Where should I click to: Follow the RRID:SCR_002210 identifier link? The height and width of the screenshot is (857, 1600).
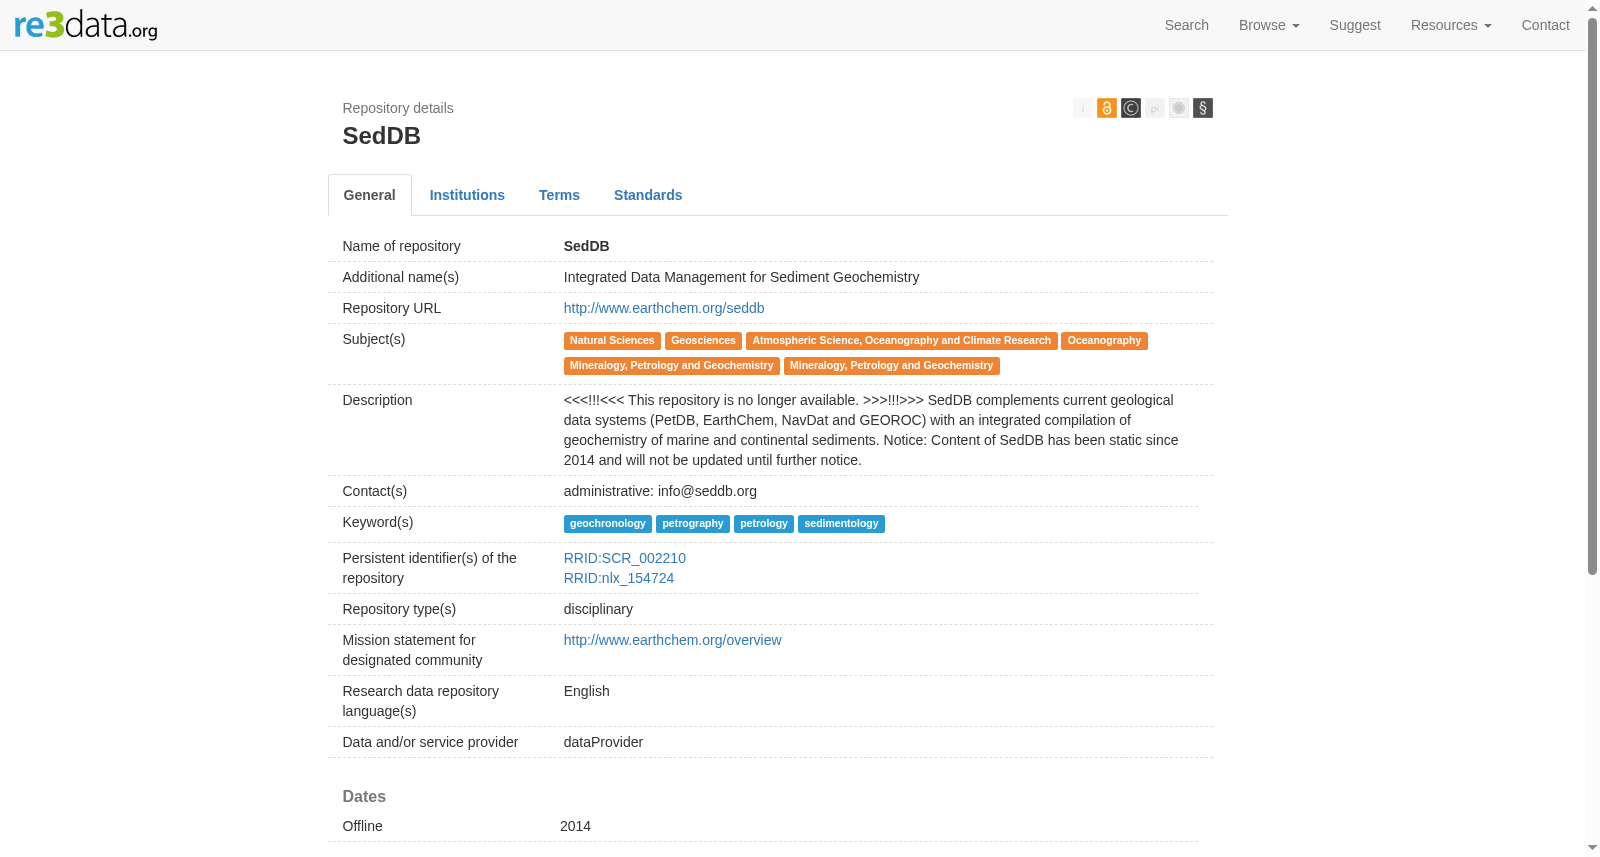tap(625, 558)
